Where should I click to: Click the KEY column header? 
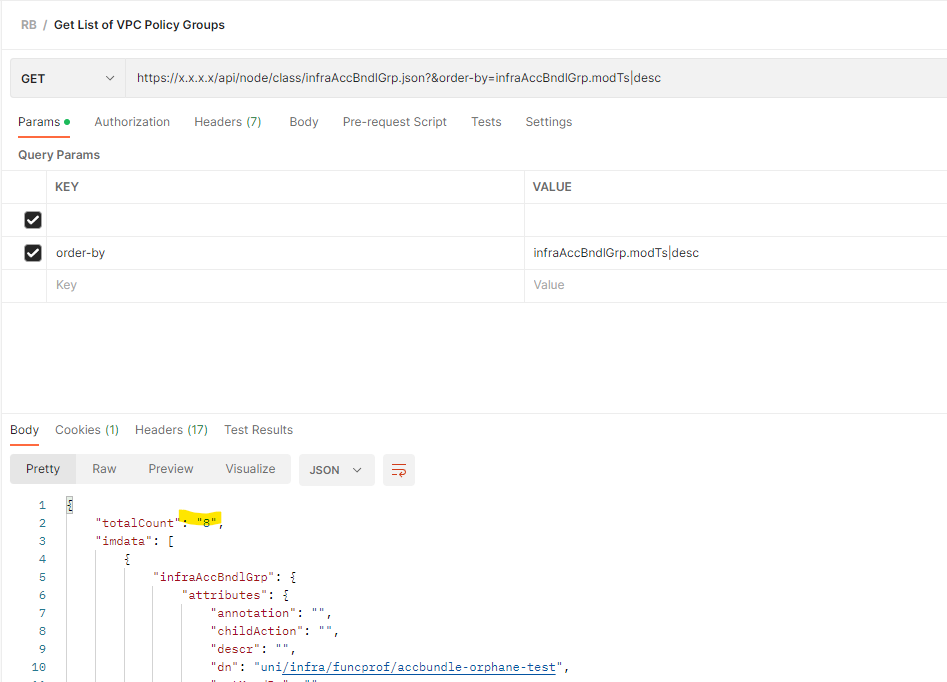point(67,187)
